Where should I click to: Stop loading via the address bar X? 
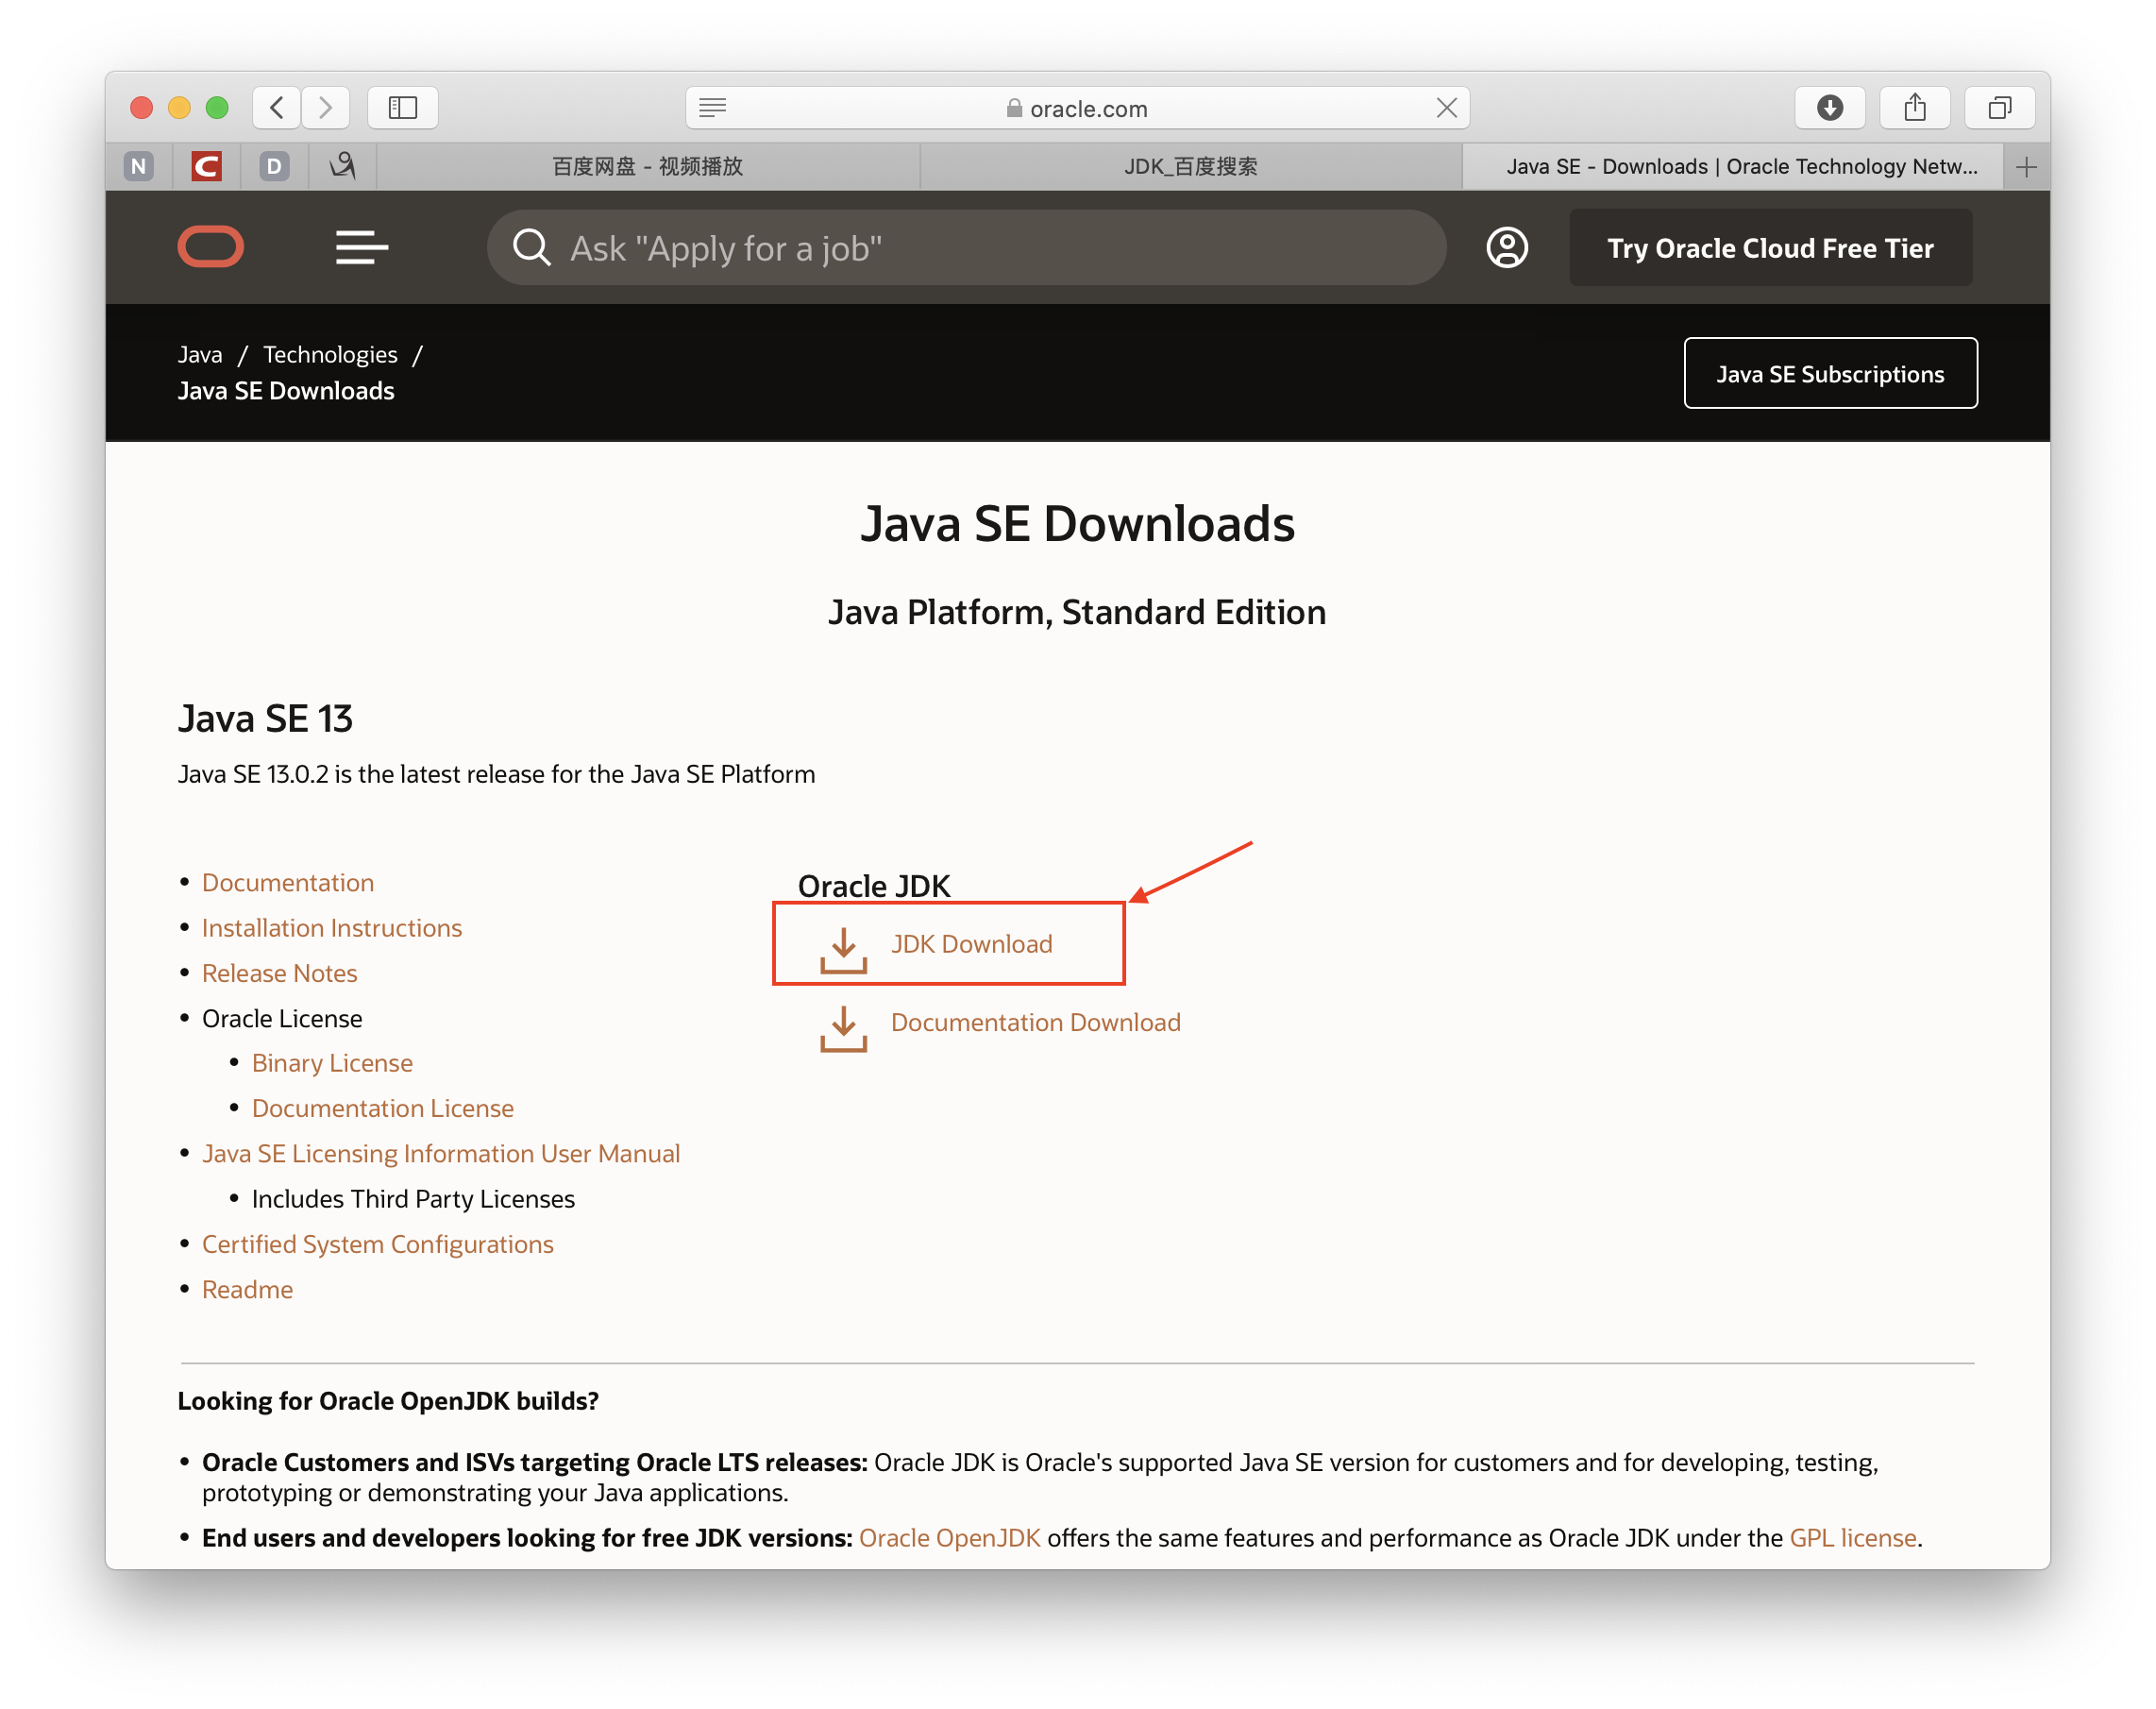pyautogui.click(x=1446, y=107)
